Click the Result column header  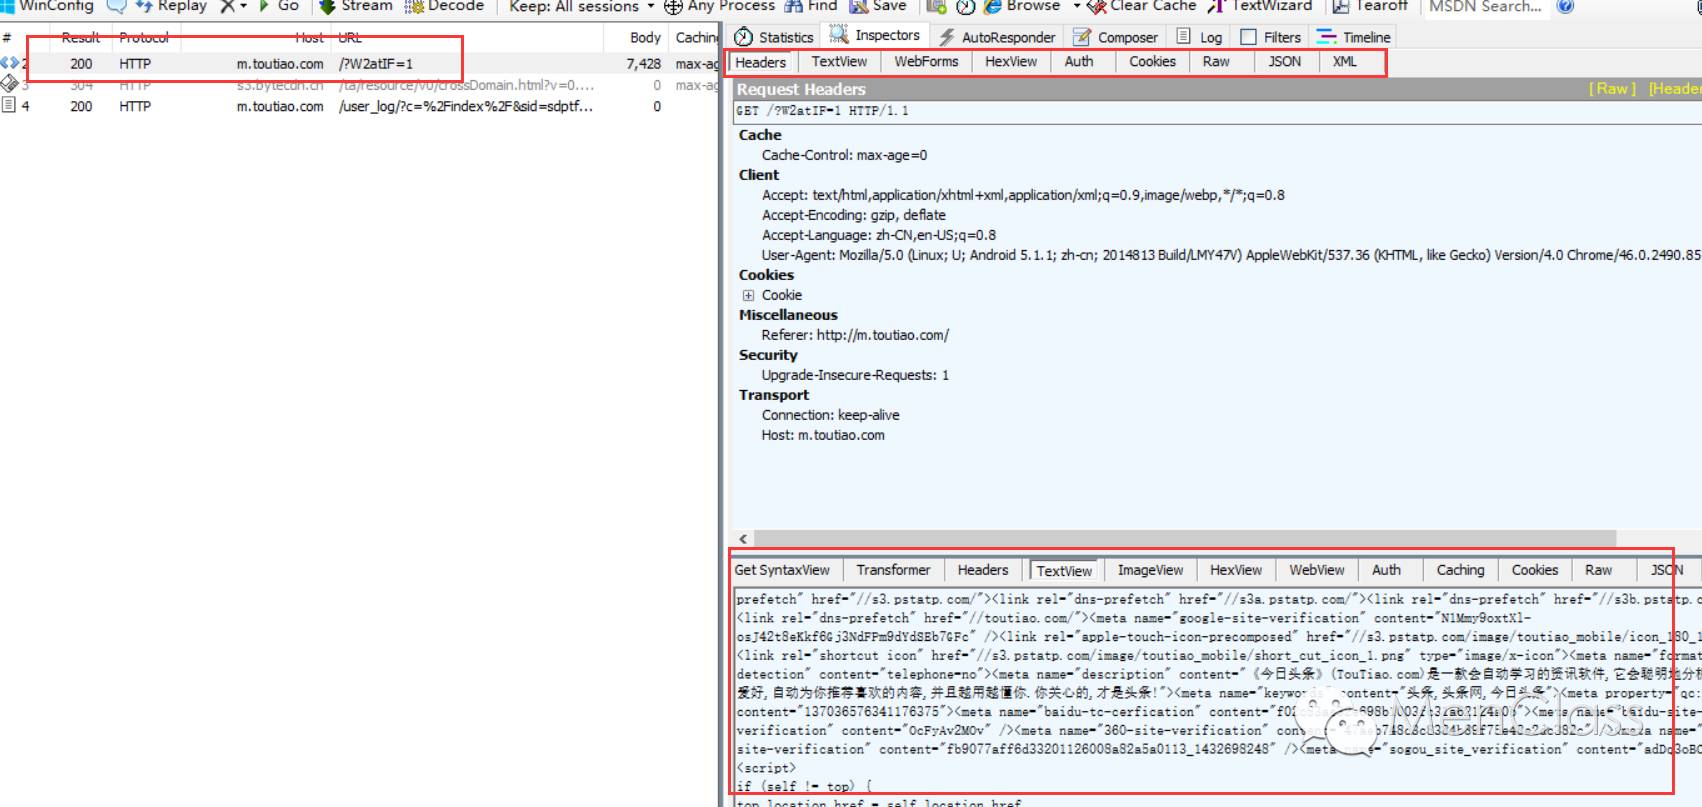(x=80, y=38)
